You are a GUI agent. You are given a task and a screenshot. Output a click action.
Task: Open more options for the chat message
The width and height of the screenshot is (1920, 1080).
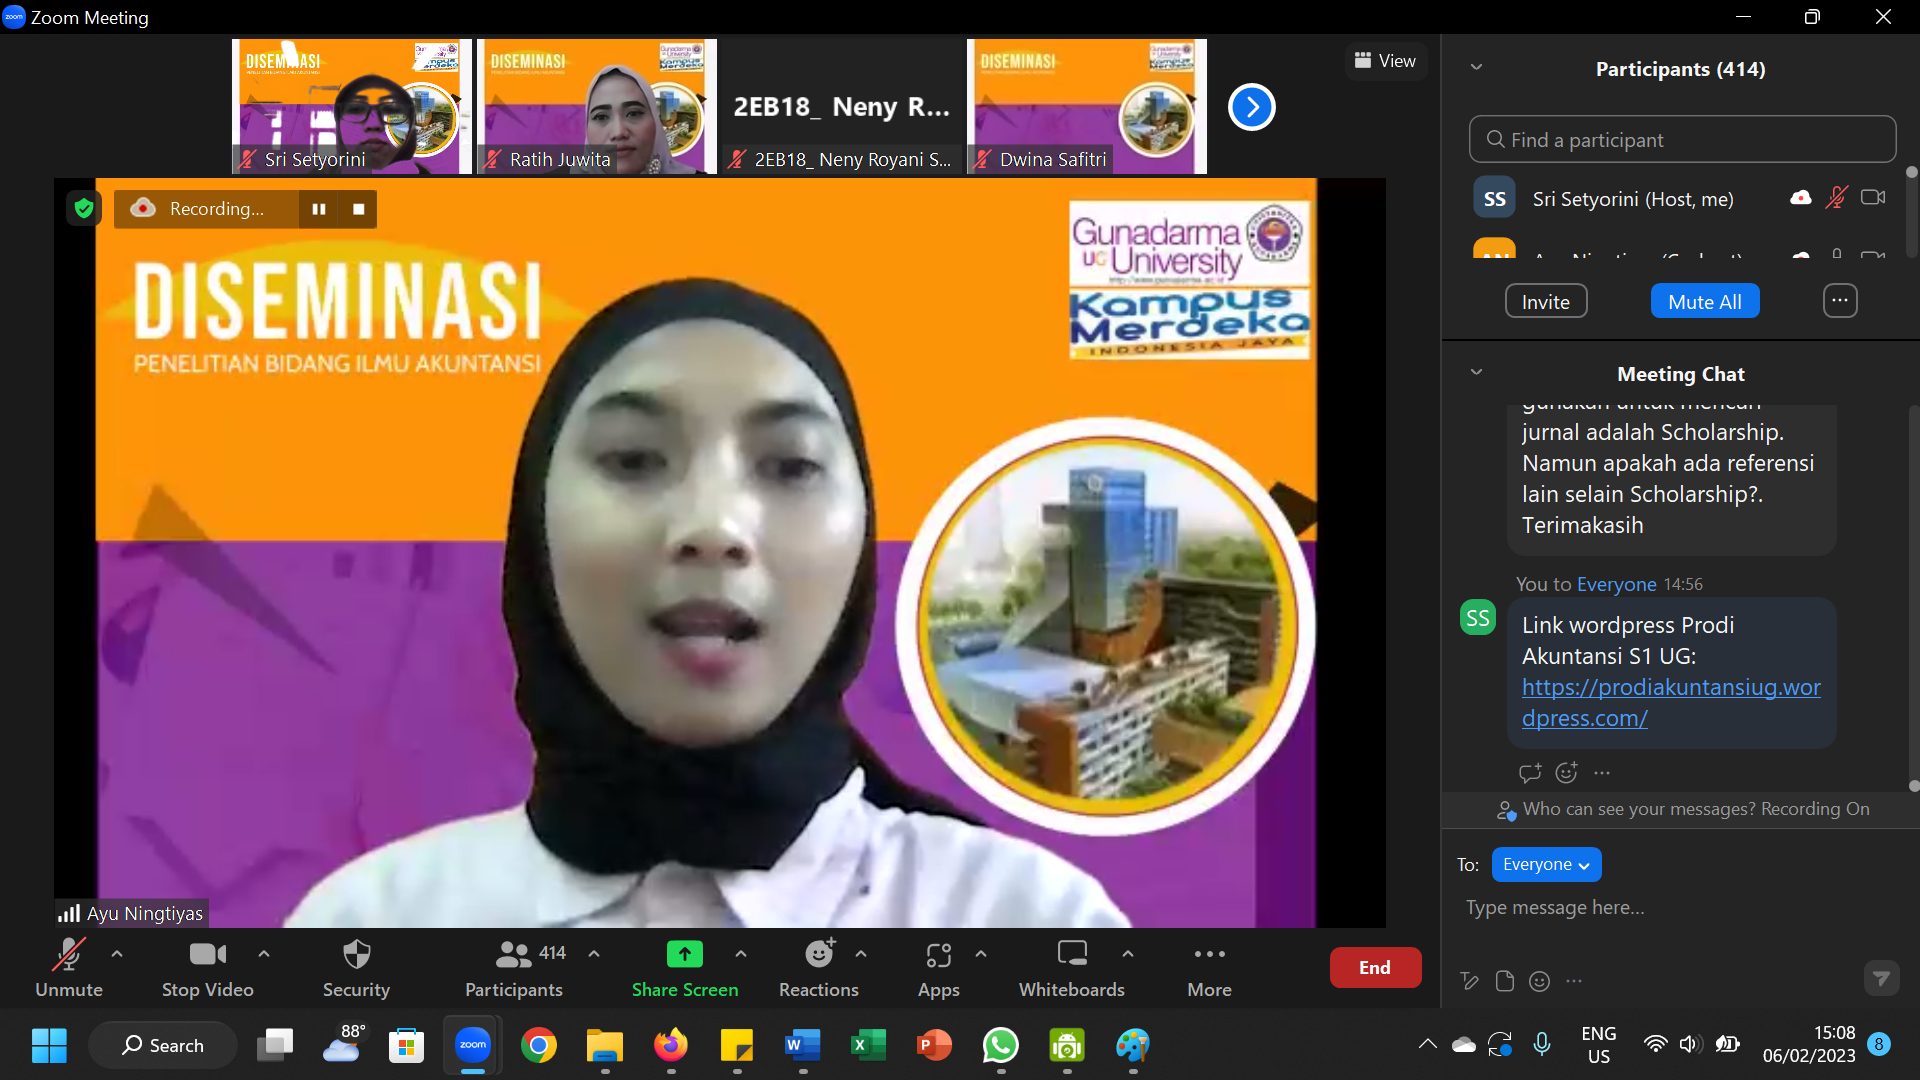(x=1602, y=772)
